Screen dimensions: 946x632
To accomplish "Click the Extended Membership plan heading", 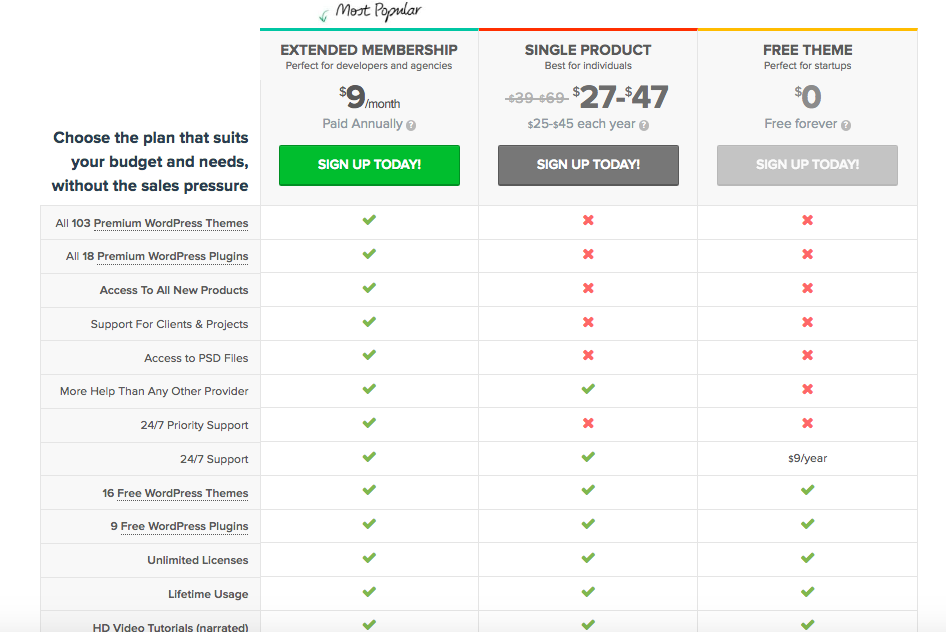I will (369, 50).
